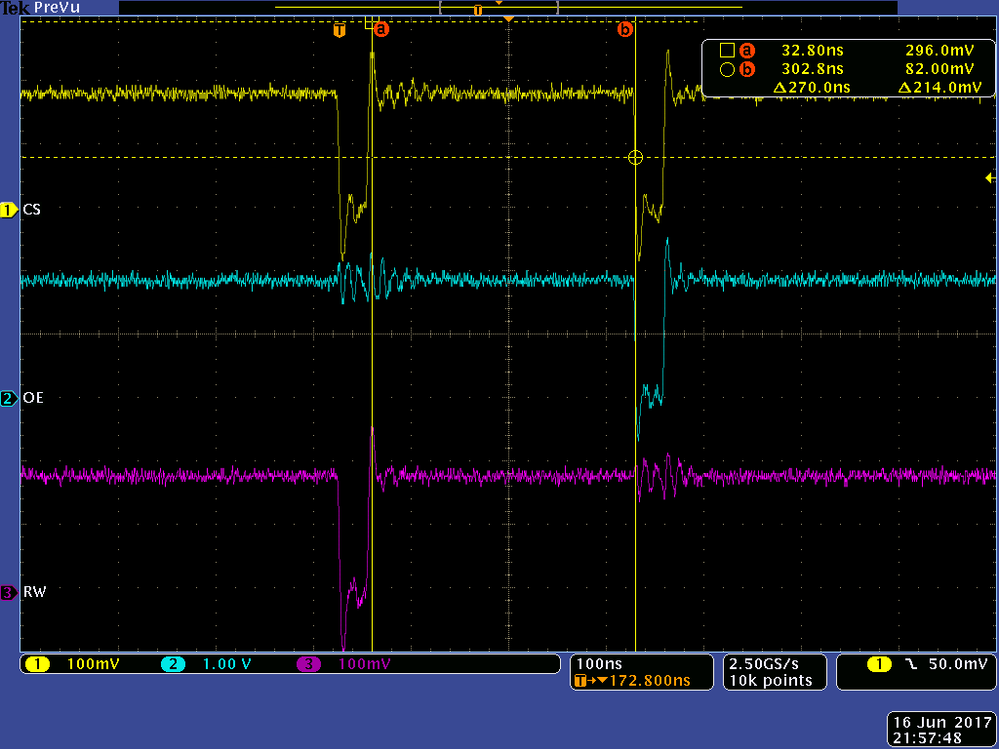The width and height of the screenshot is (999, 749).
Task: Click the 50.0mV trigger level readout
Action: tap(958, 664)
